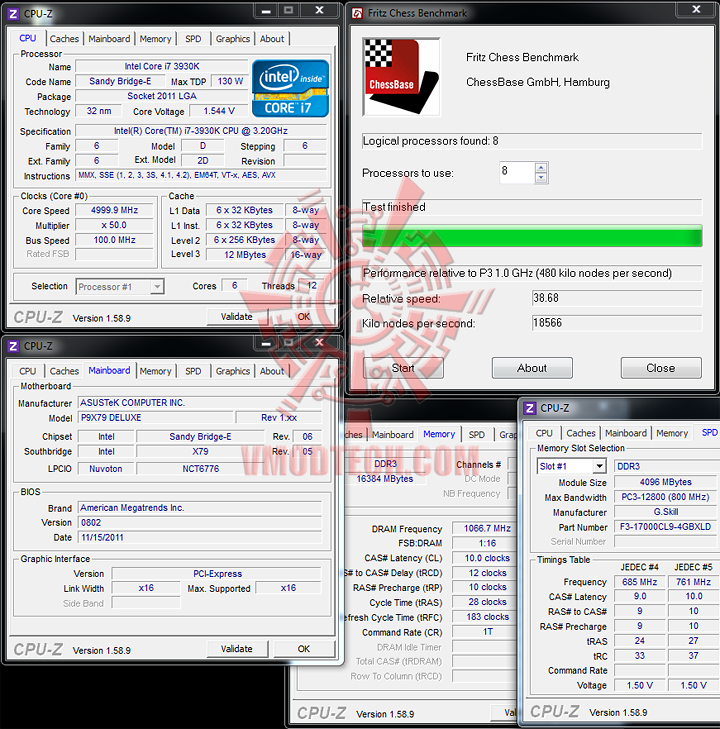Open the Slot #1 memory slot dropdown
720x729 pixels.
pos(599,466)
